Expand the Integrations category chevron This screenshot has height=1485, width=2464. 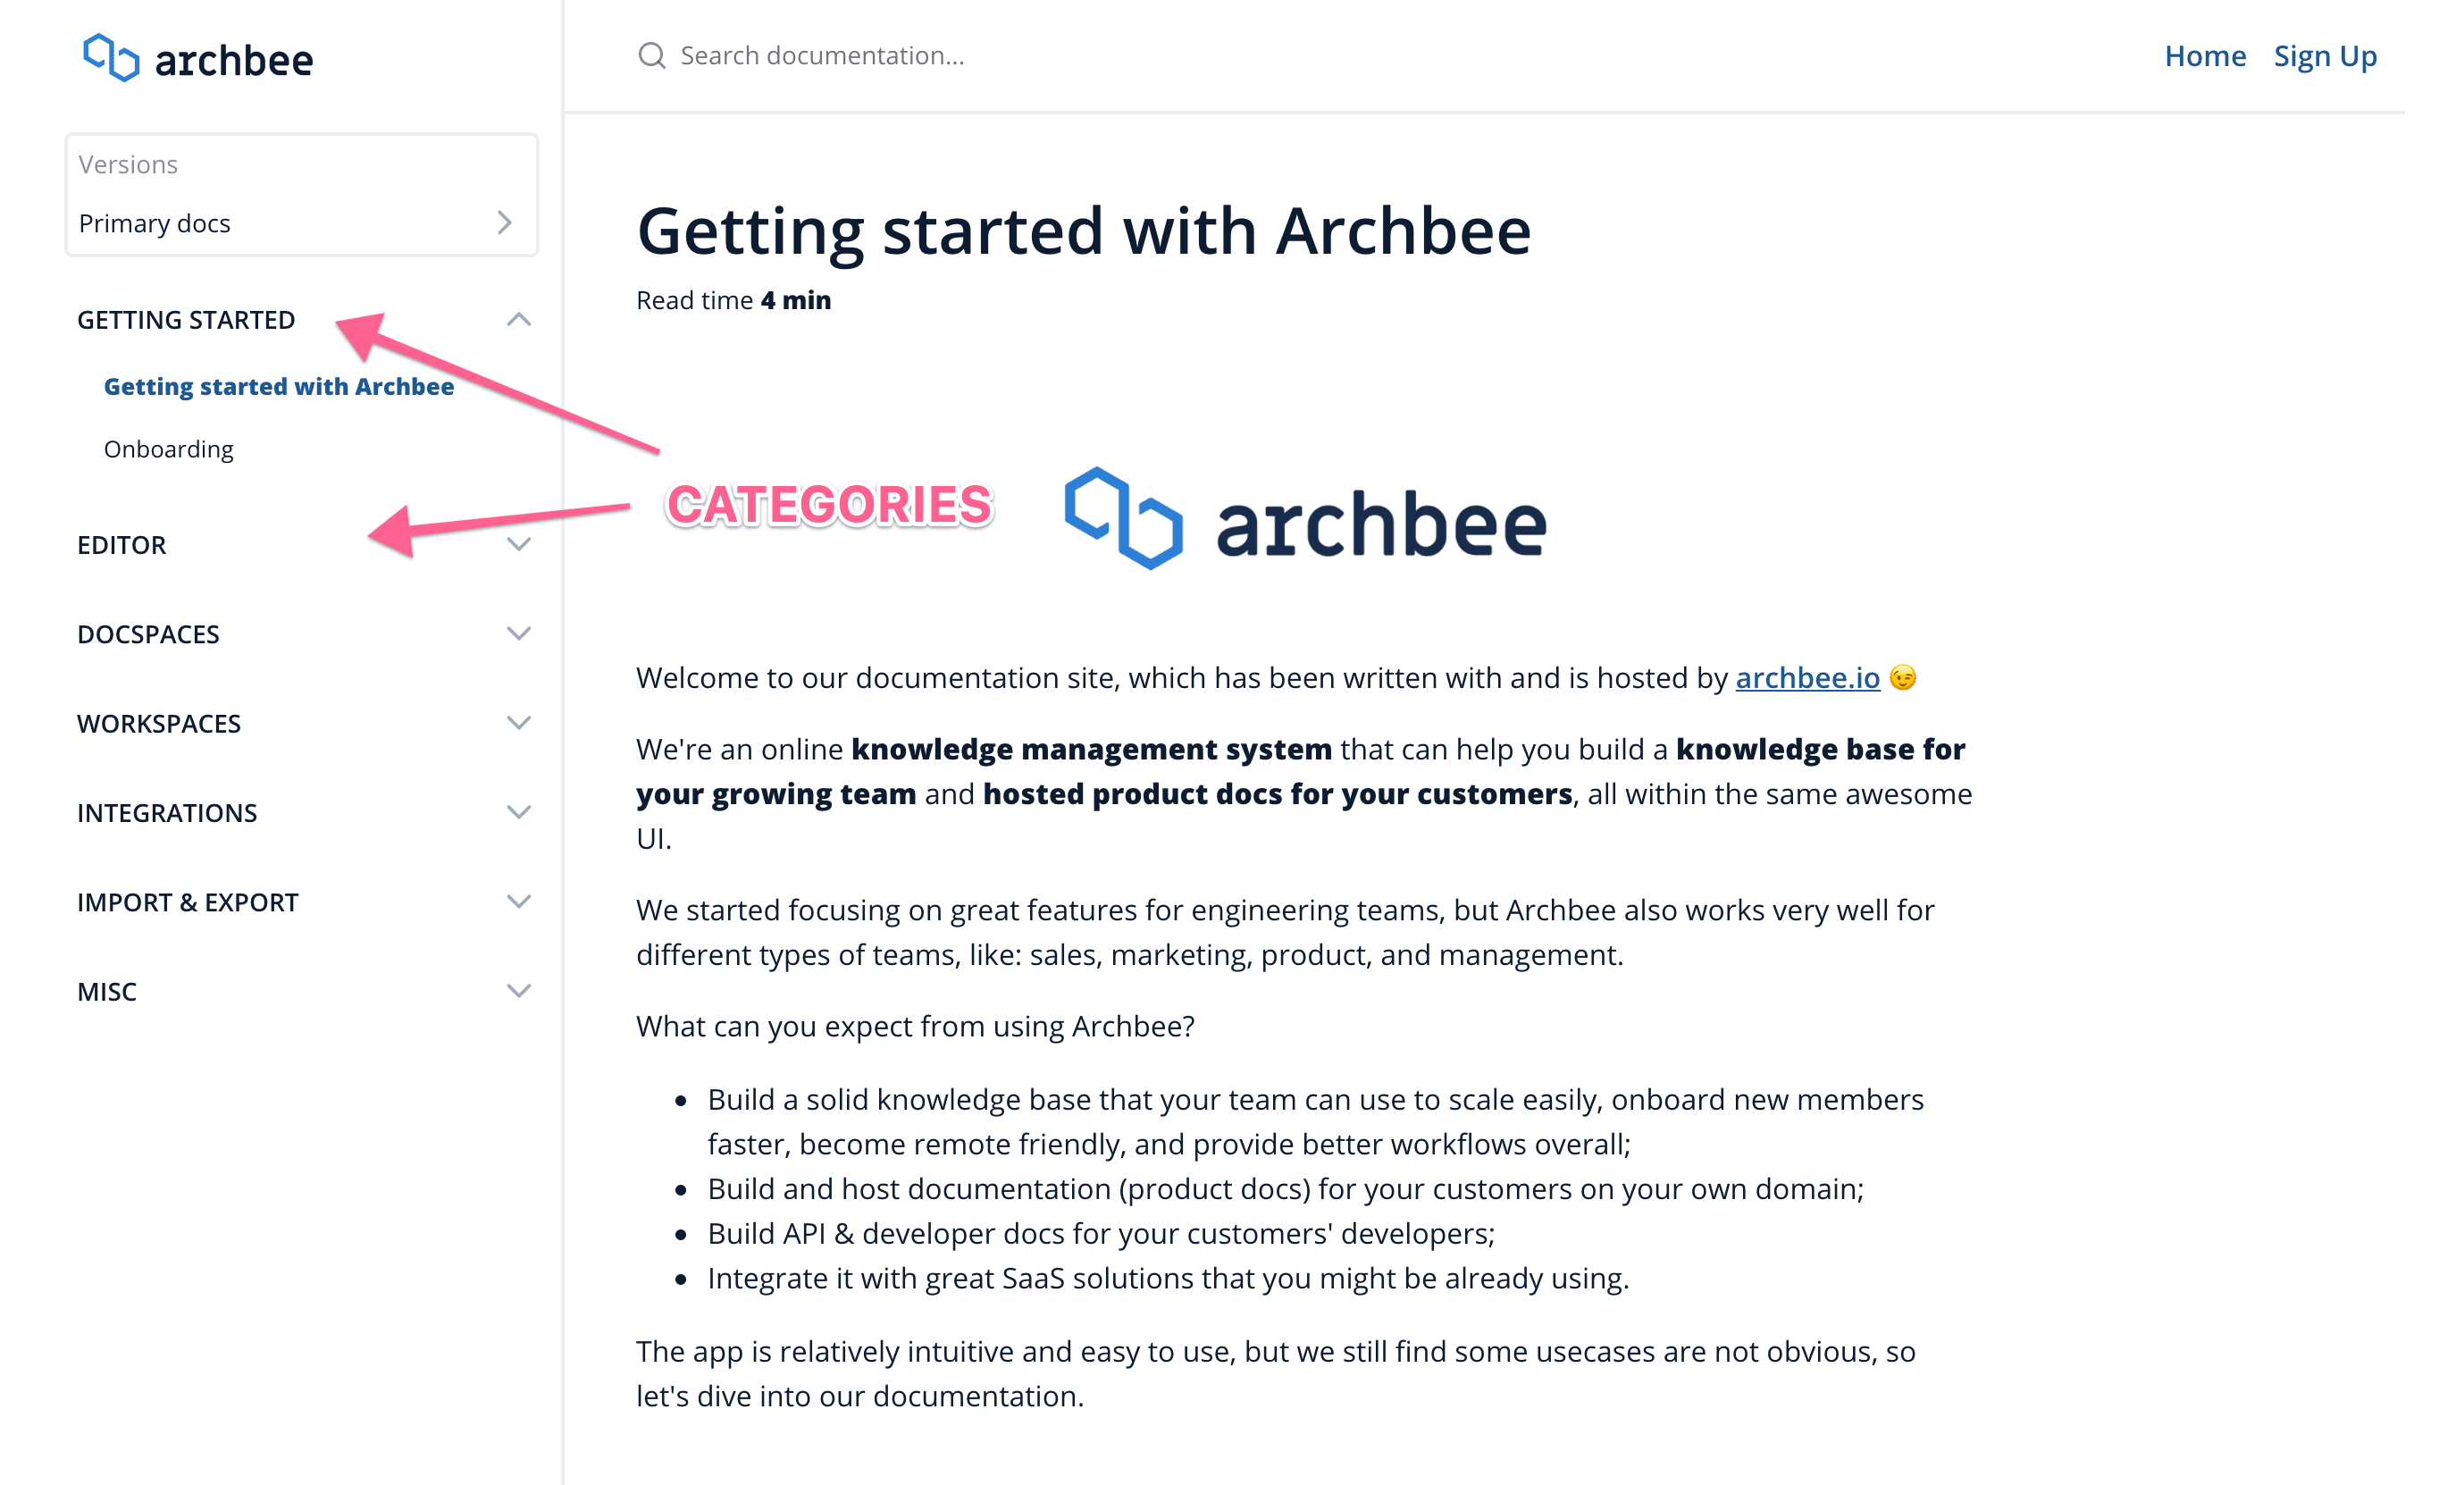[519, 812]
